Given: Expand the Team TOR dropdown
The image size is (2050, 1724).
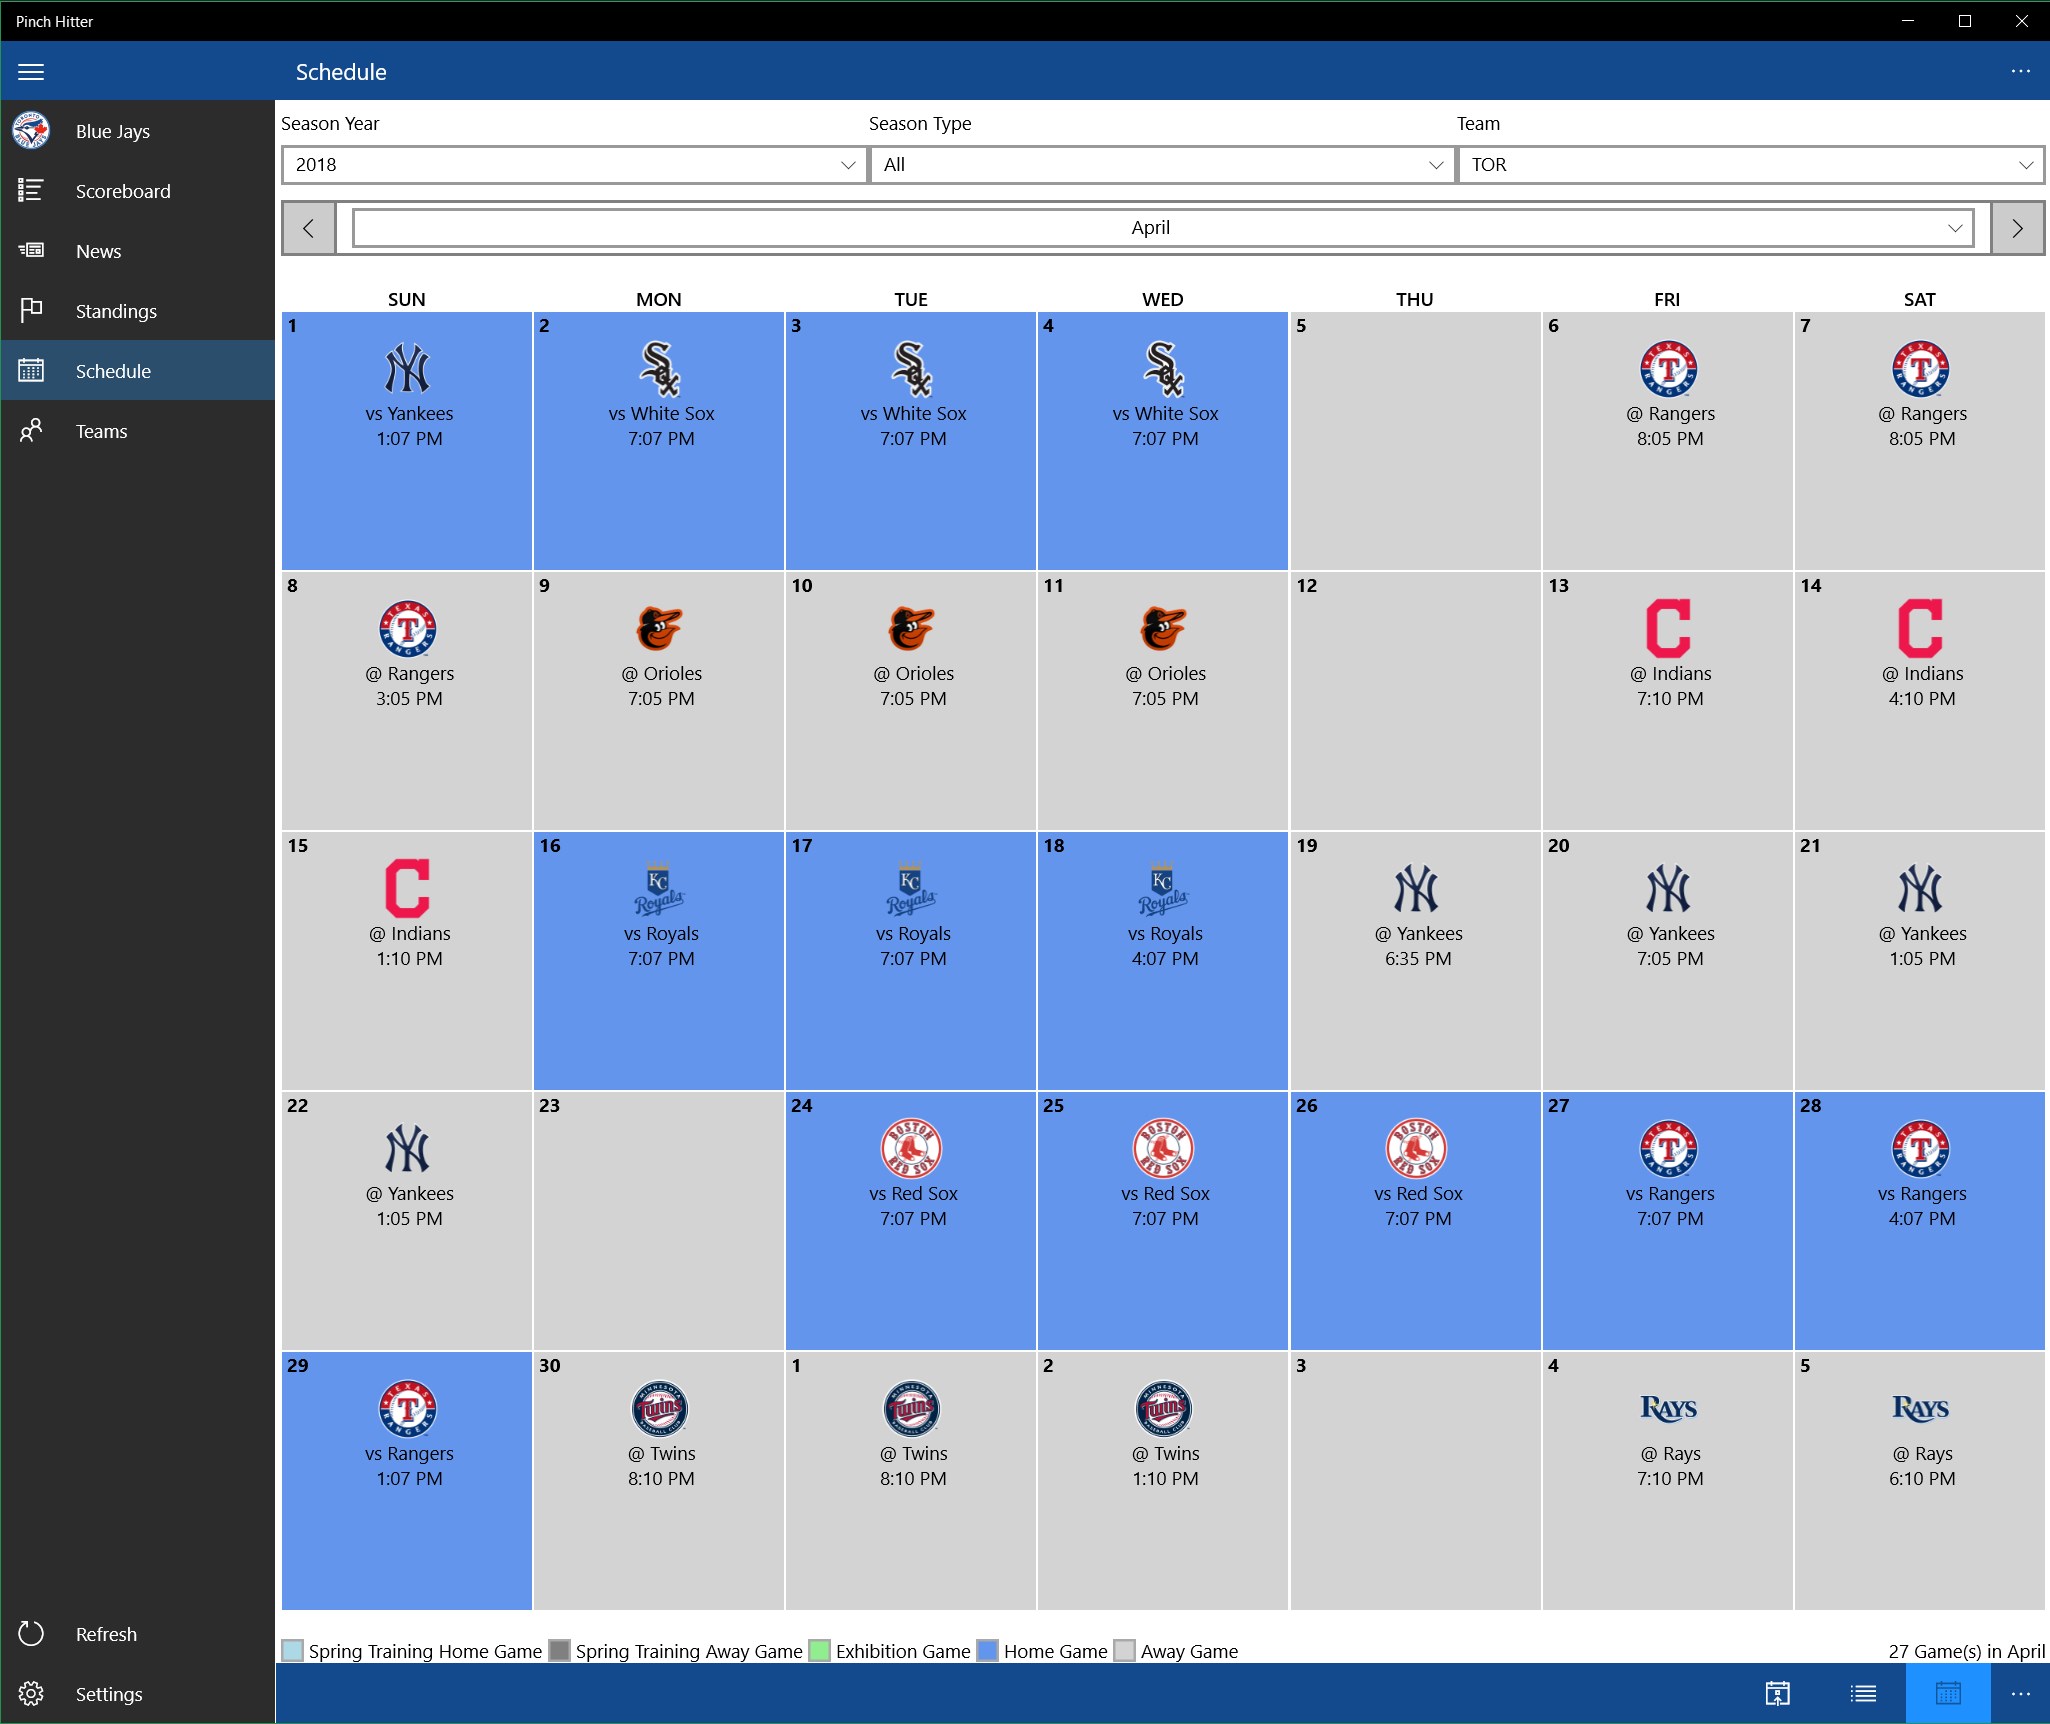Looking at the screenshot, I should (x=1750, y=165).
